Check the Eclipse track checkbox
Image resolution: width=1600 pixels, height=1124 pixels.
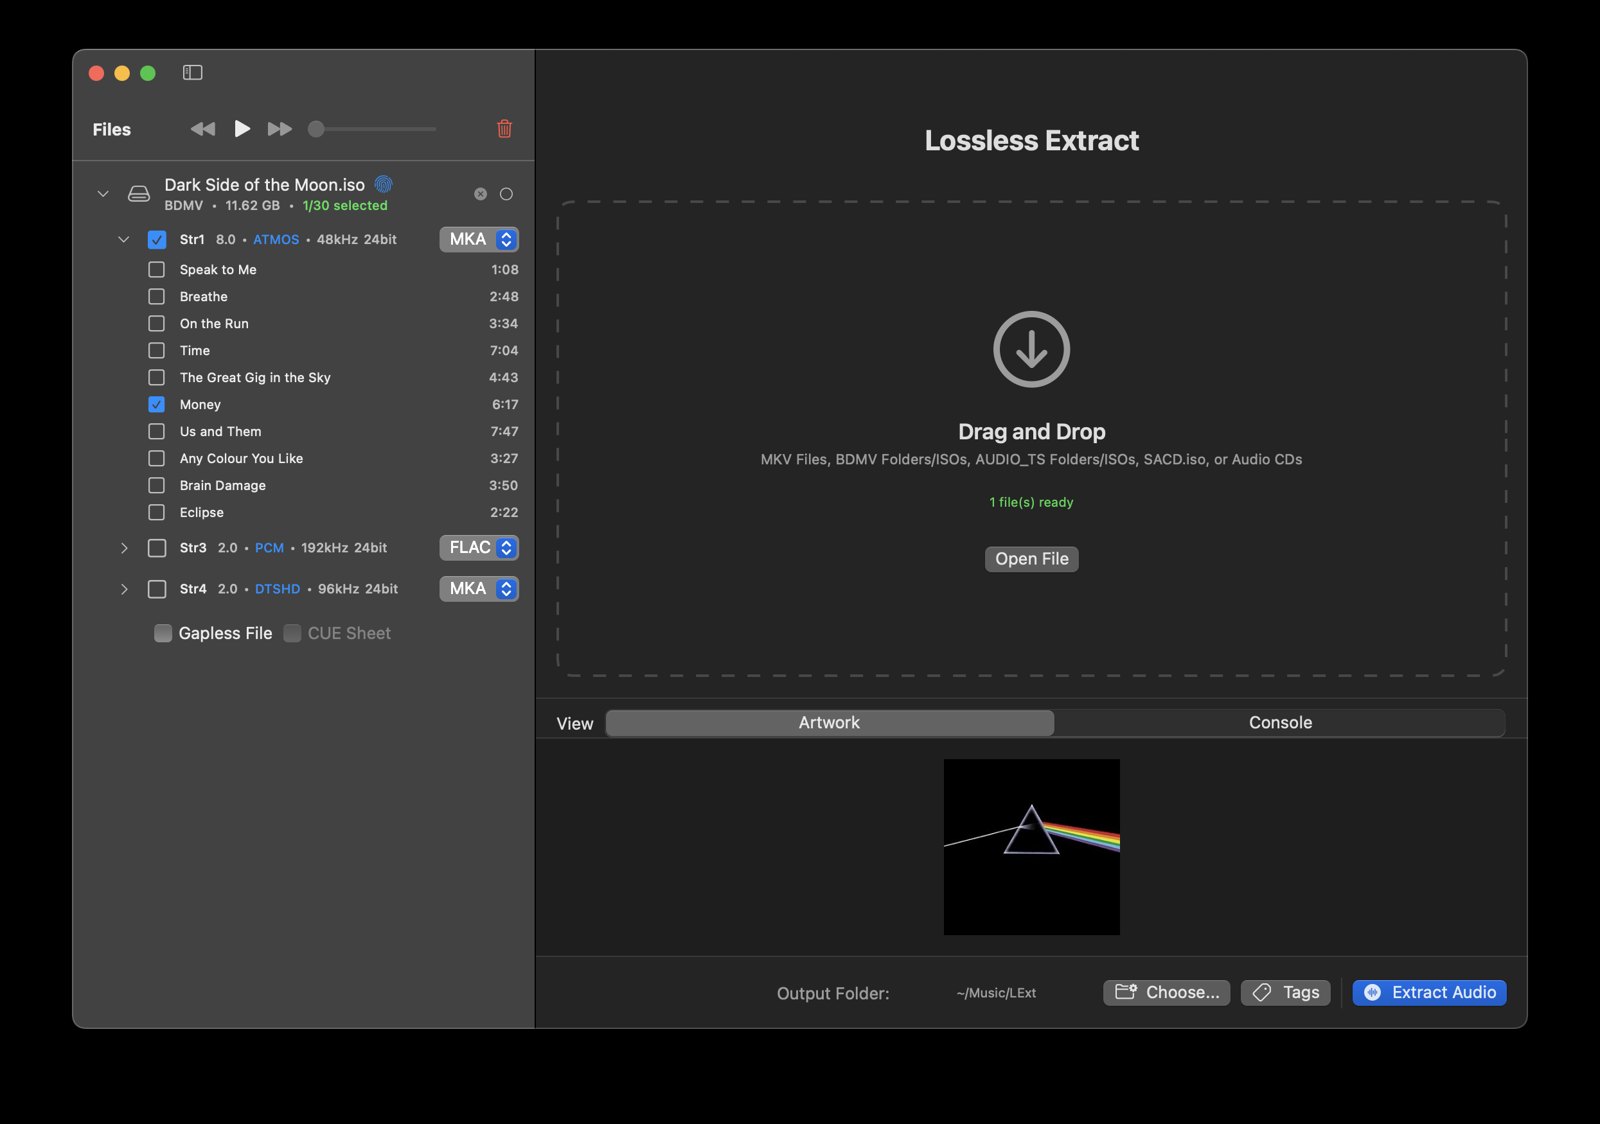pos(157,513)
